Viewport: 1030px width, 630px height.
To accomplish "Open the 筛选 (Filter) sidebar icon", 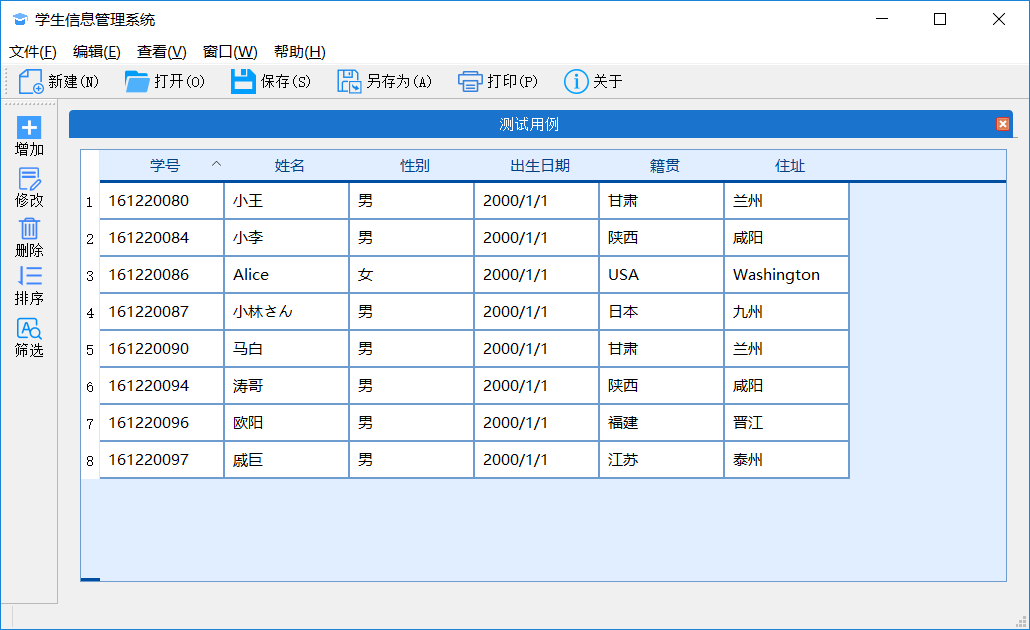I will coord(29,329).
